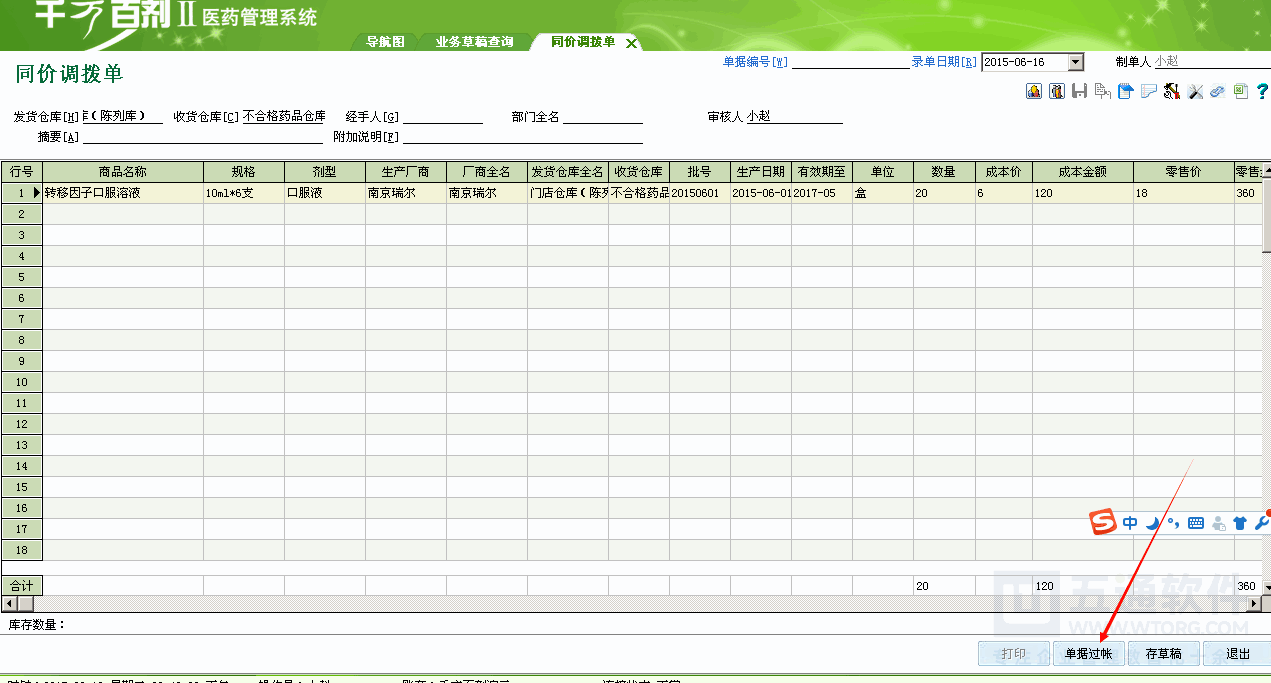The height and width of the screenshot is (683, 1271).
Task: Toggle the moon half-width mode icon
Action: 1152,523
